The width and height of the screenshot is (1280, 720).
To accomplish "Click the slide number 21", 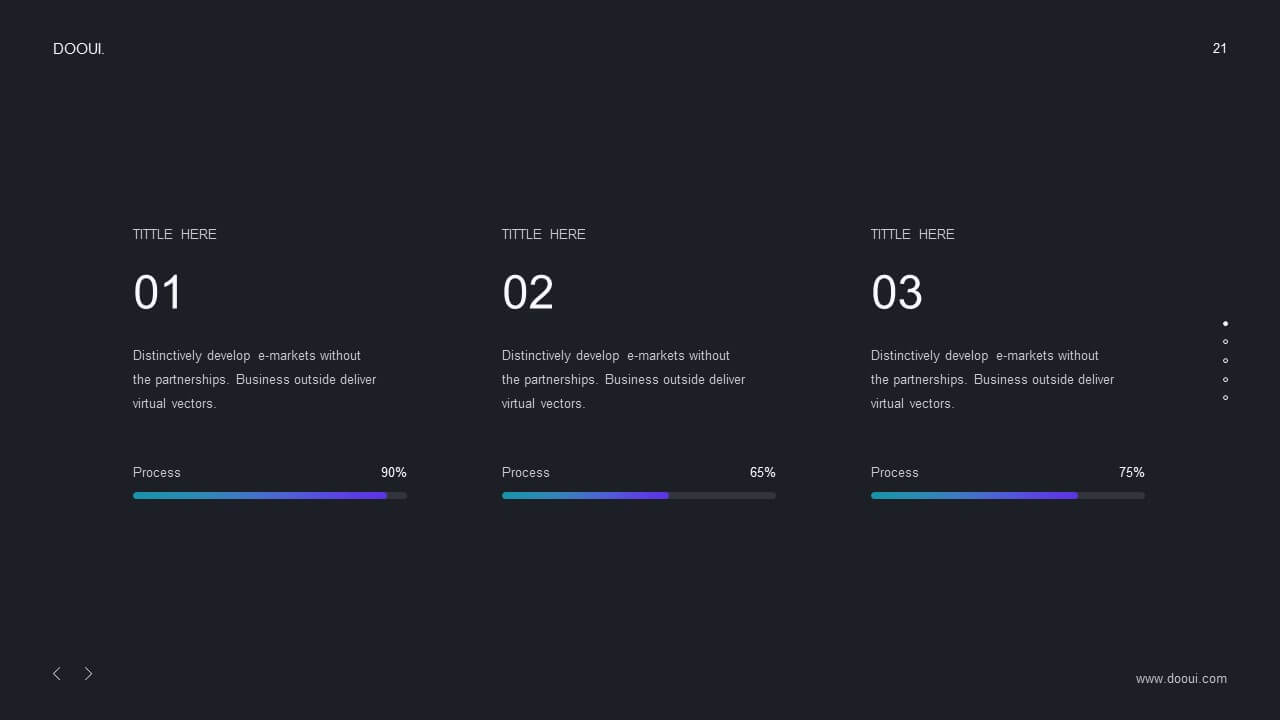I will click(1220, 48).
